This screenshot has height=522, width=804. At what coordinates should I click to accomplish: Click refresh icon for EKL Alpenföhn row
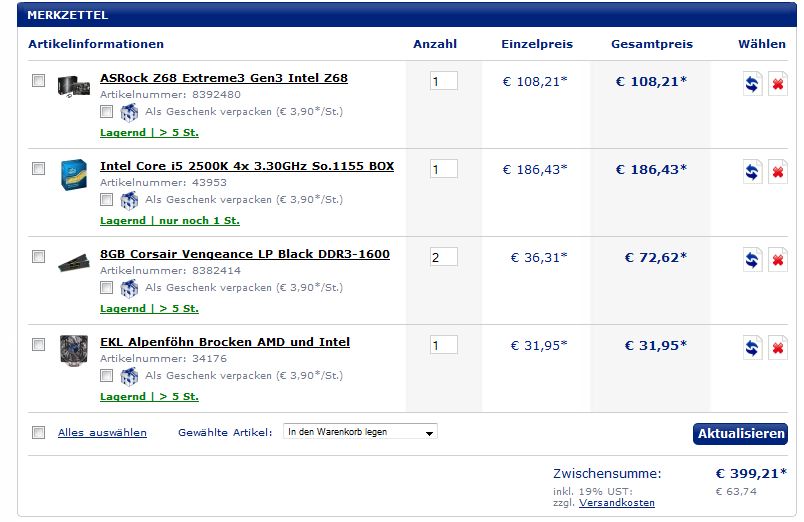pos(752,349)
